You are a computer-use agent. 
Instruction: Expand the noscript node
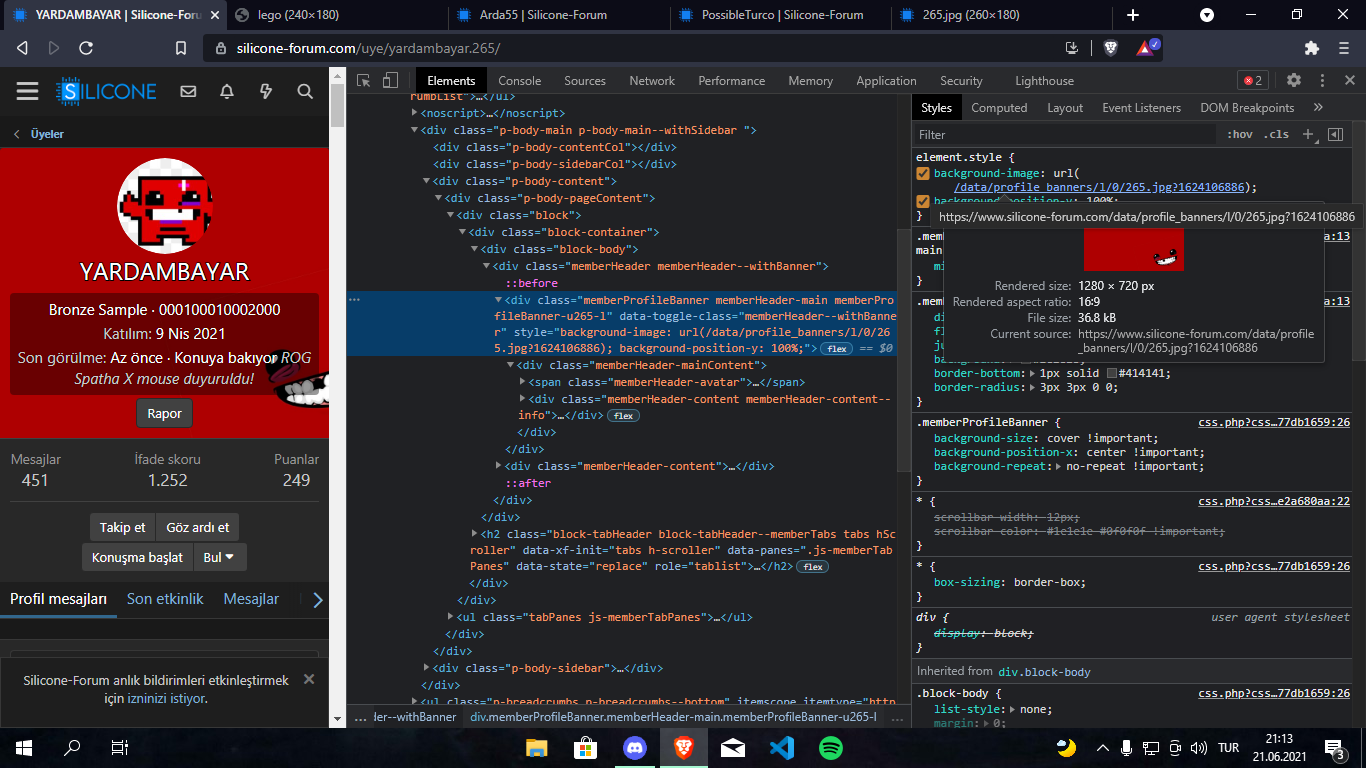tap(414, 113)
